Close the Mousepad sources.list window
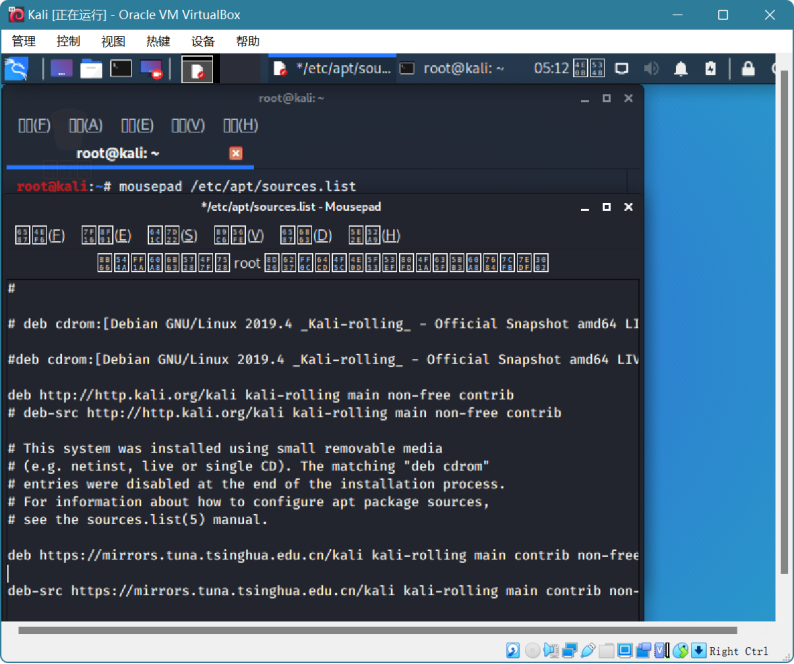 click(x=628, y=207)
